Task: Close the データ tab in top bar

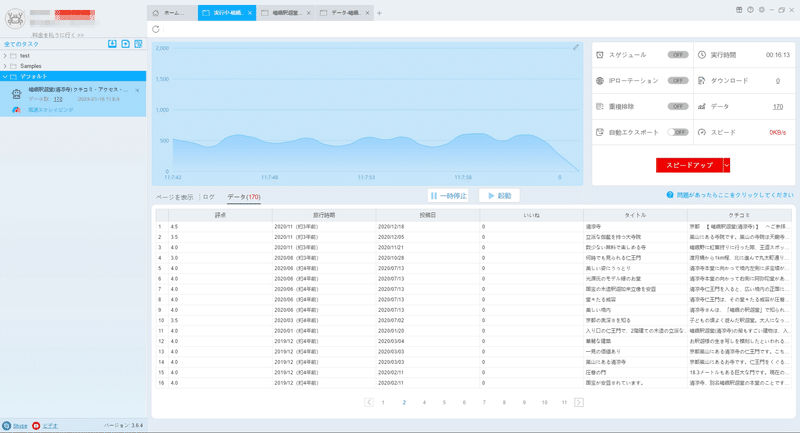Action: click(367, 13)
